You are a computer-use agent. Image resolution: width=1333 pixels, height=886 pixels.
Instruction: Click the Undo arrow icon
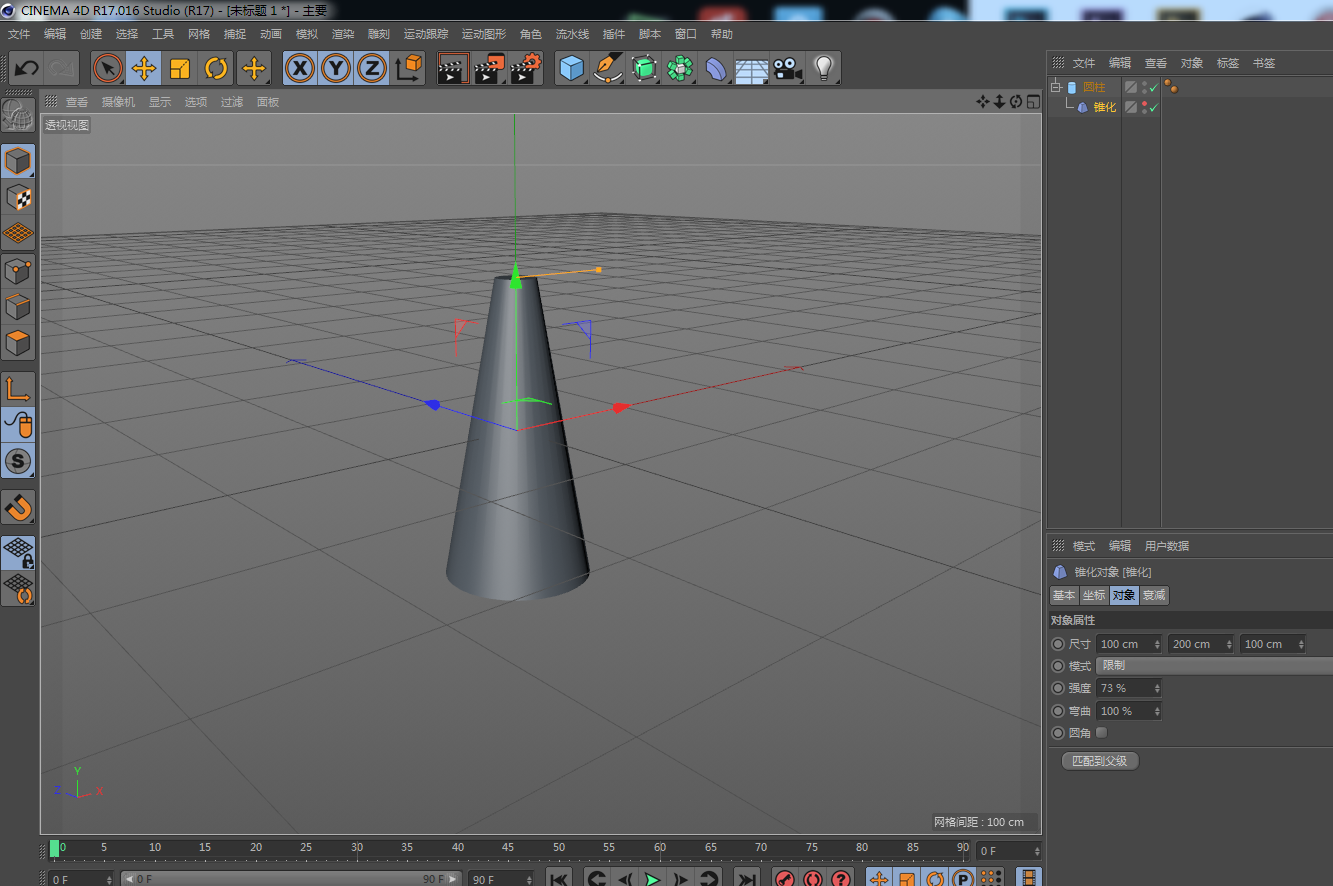click(27, 69)
